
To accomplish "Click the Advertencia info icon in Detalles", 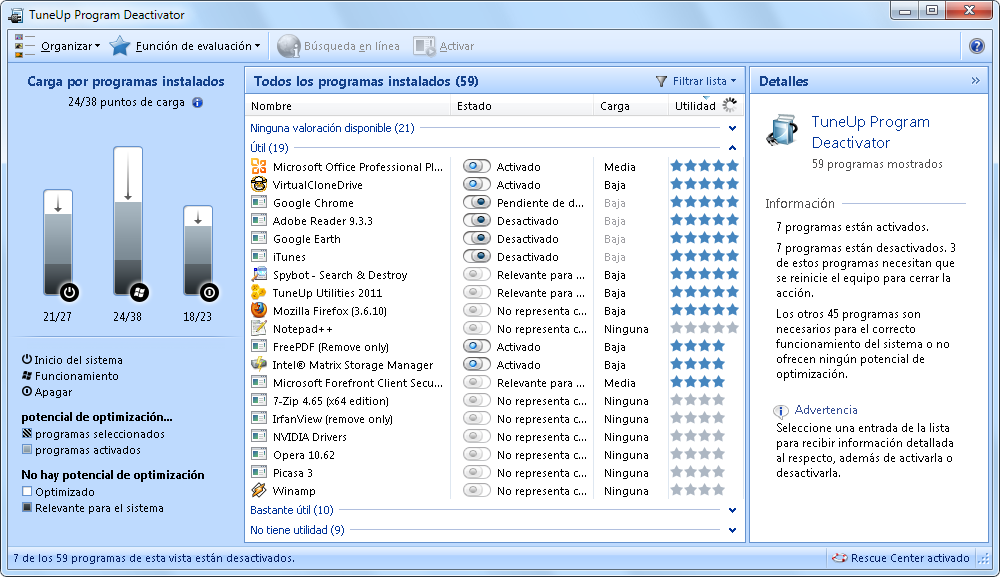I will pos(781,411).
